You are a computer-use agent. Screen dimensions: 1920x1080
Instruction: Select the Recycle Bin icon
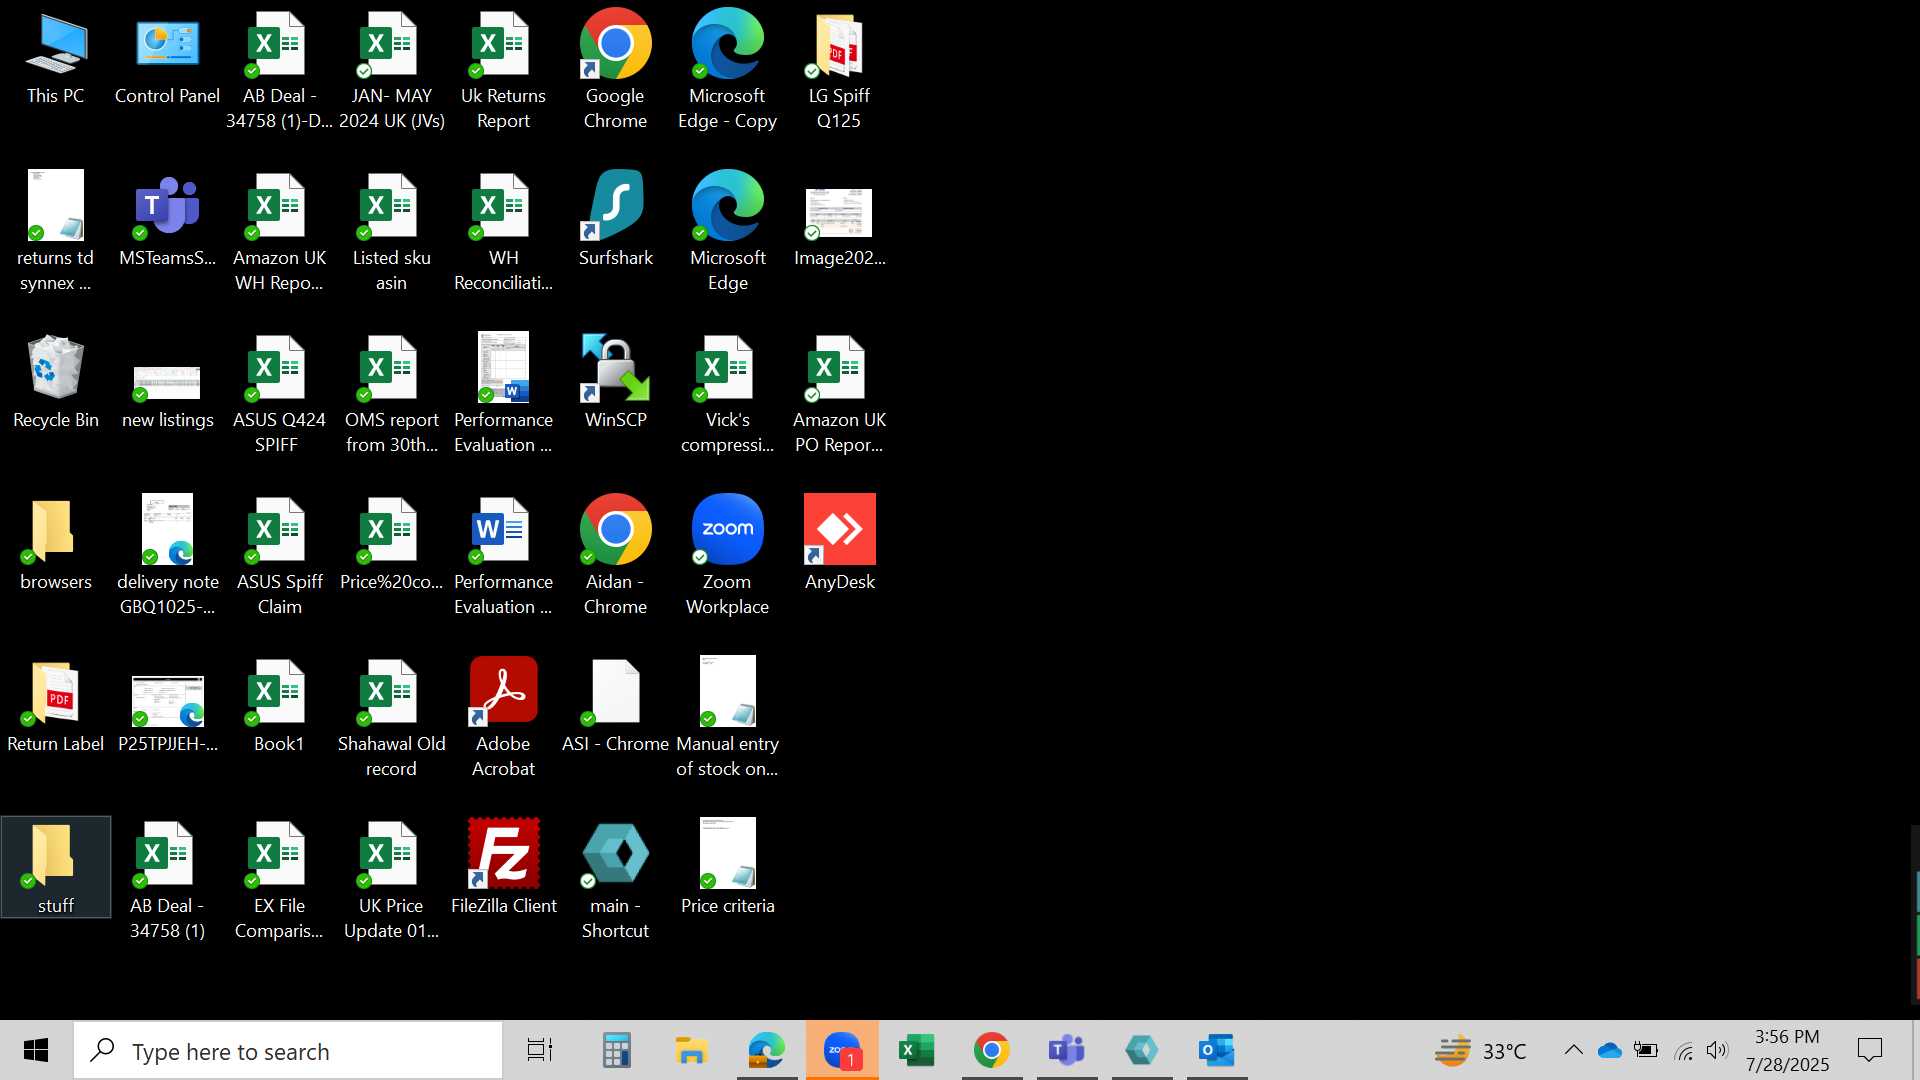point(56,382)
